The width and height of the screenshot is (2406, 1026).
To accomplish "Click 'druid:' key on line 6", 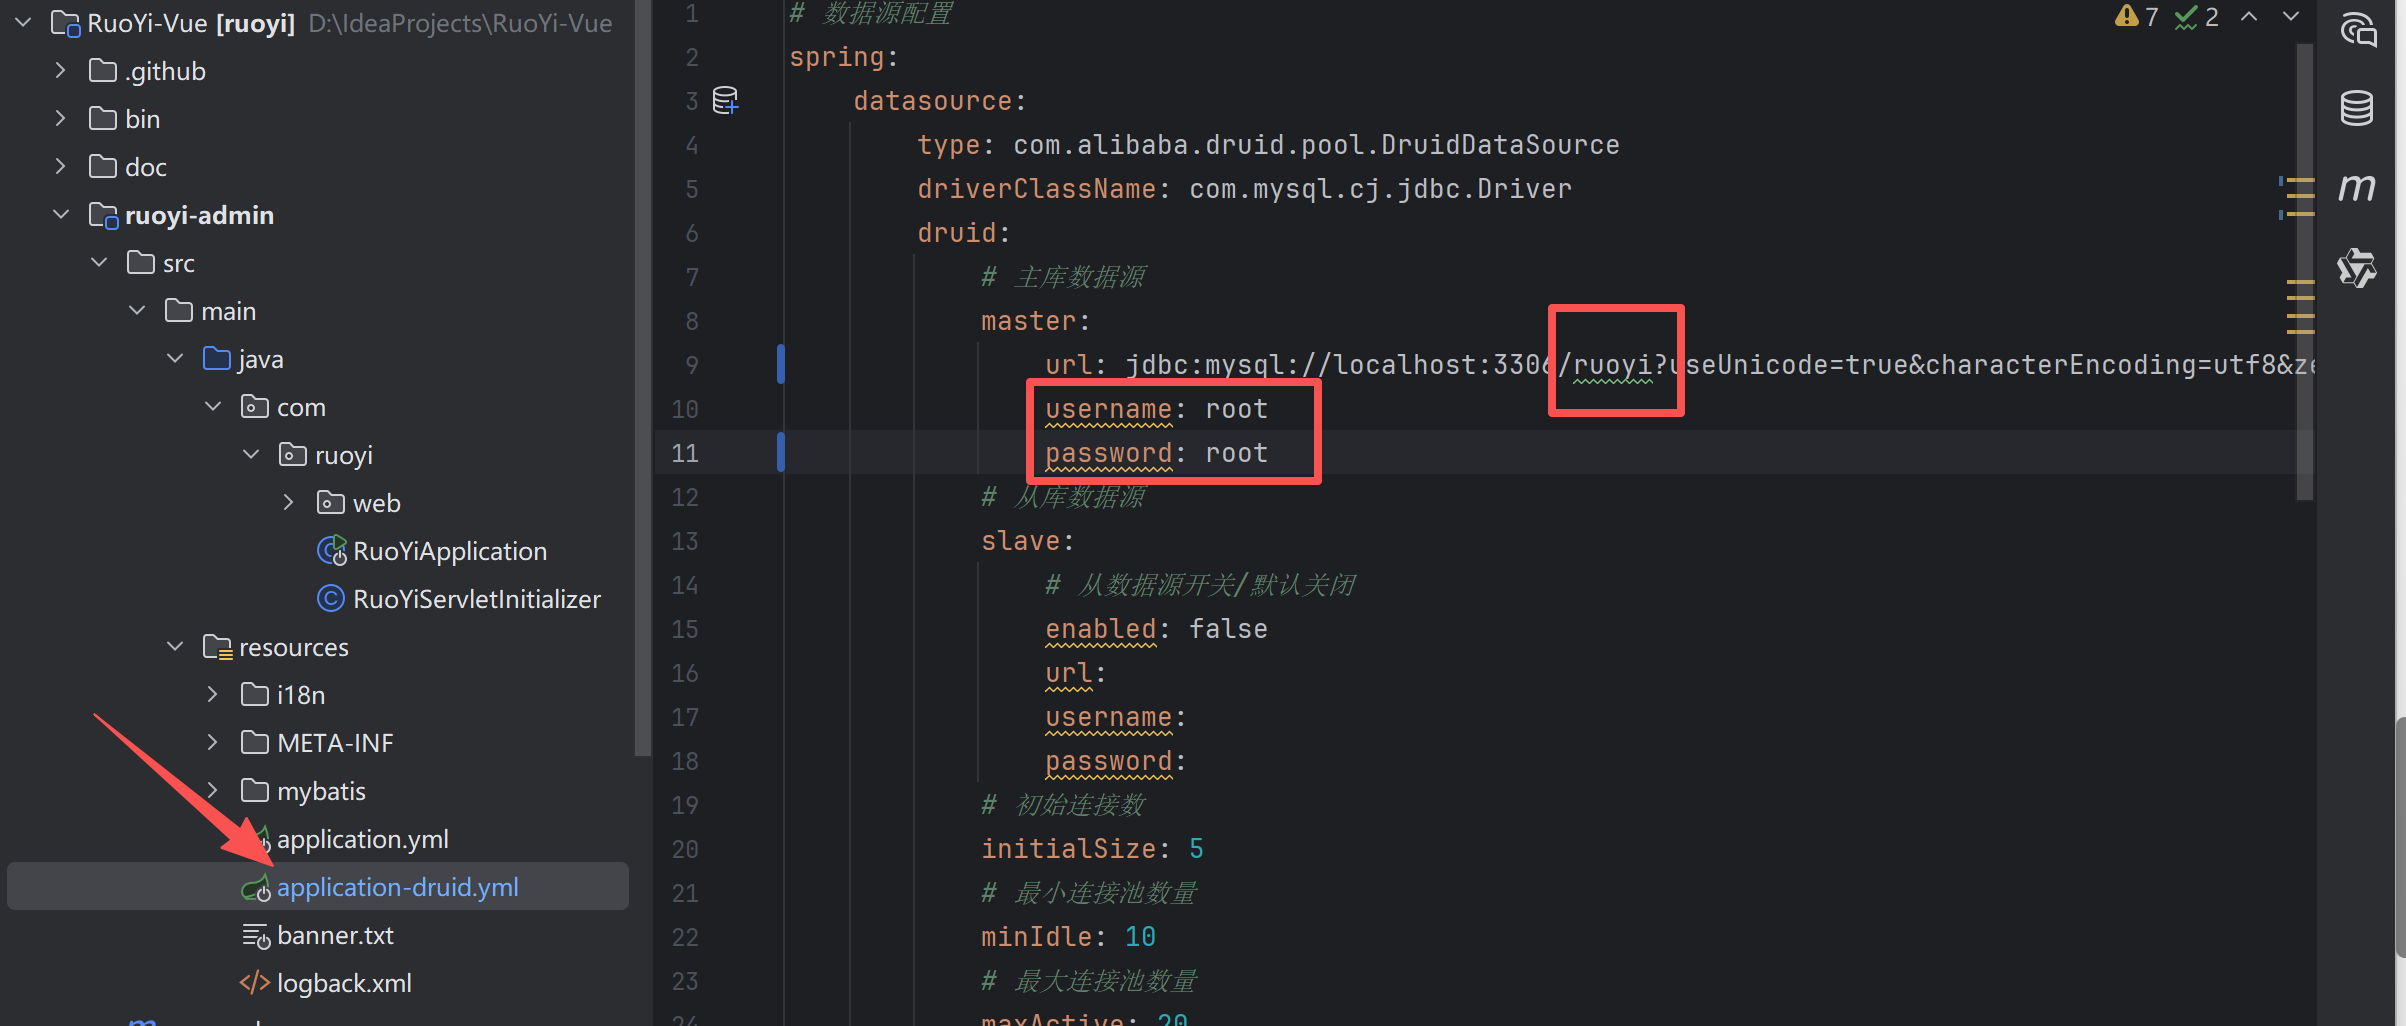I will tap(964, 233).
